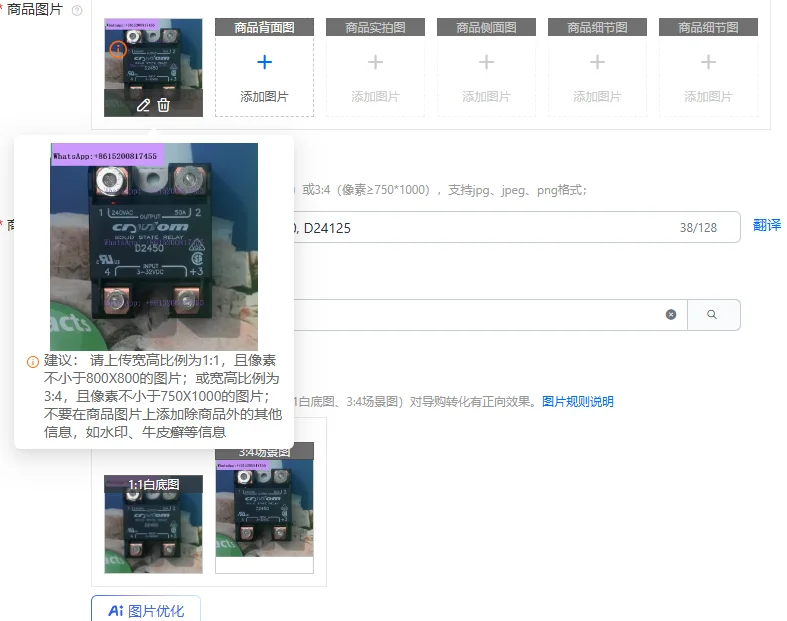Delete the main product image via trash icon
This screenshot has width=787, height=621.
[x=164, y=105]
